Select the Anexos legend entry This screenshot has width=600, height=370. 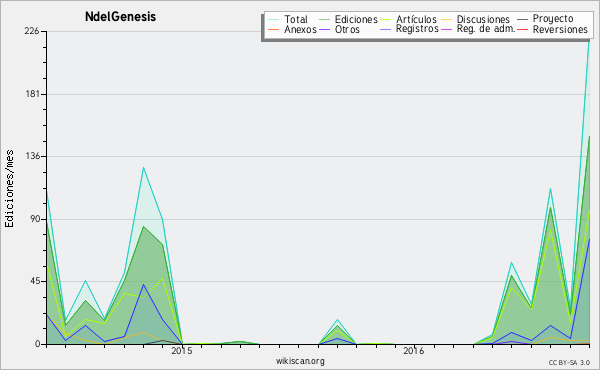point(300,29)
